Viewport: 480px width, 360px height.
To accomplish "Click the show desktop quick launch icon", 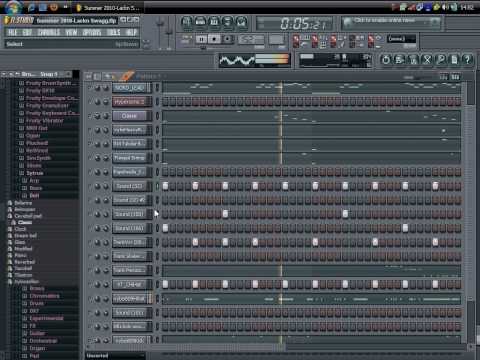I will tap(43, 7).
